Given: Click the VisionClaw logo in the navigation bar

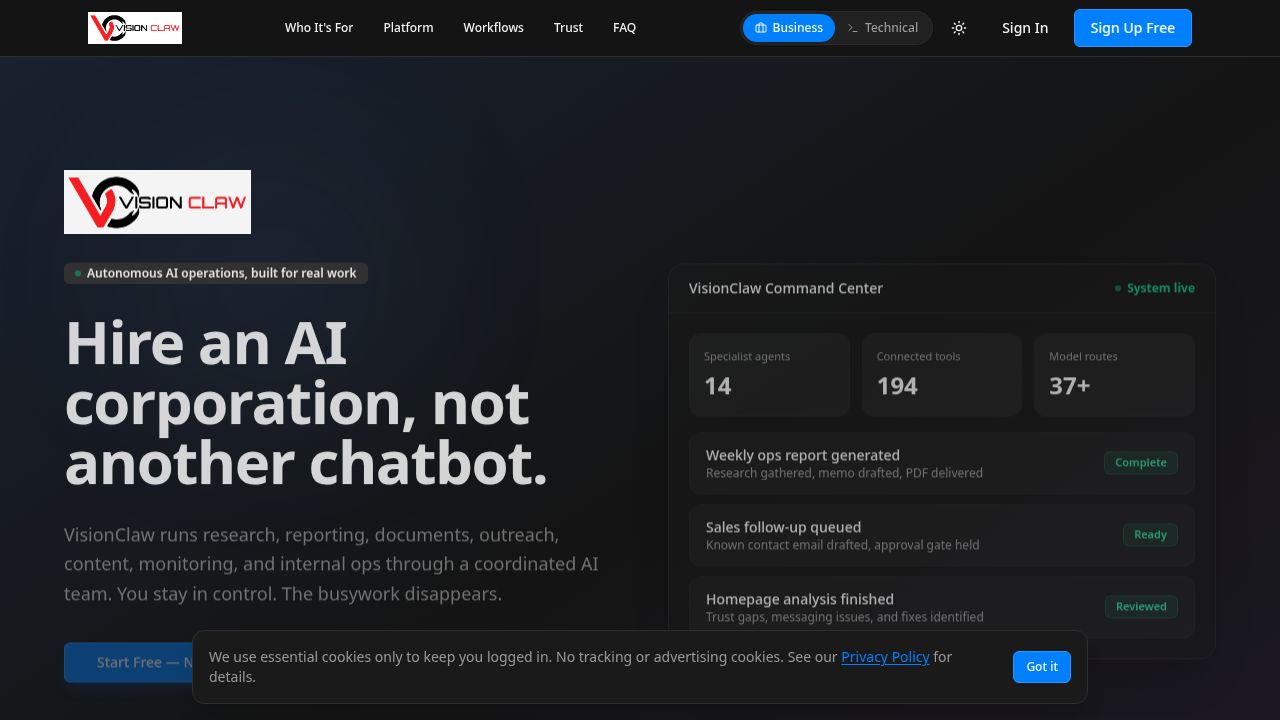Looking at the screenshot, I should pos(134,27).
